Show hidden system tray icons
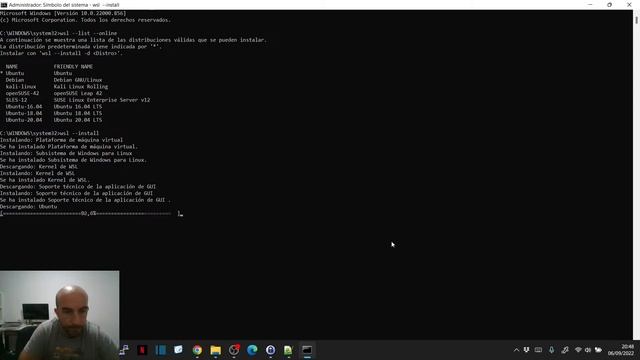The width and height of the screenshot is (640, 360). (x=516, y=350)
